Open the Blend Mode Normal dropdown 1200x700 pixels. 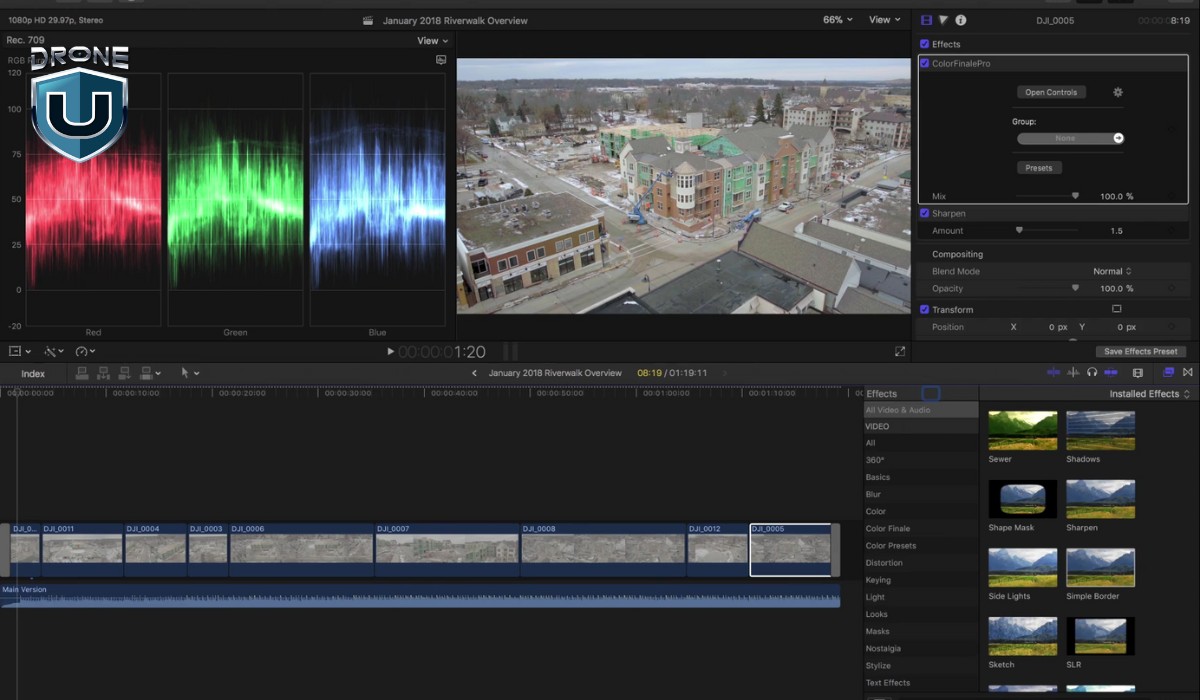point(1112,271)
